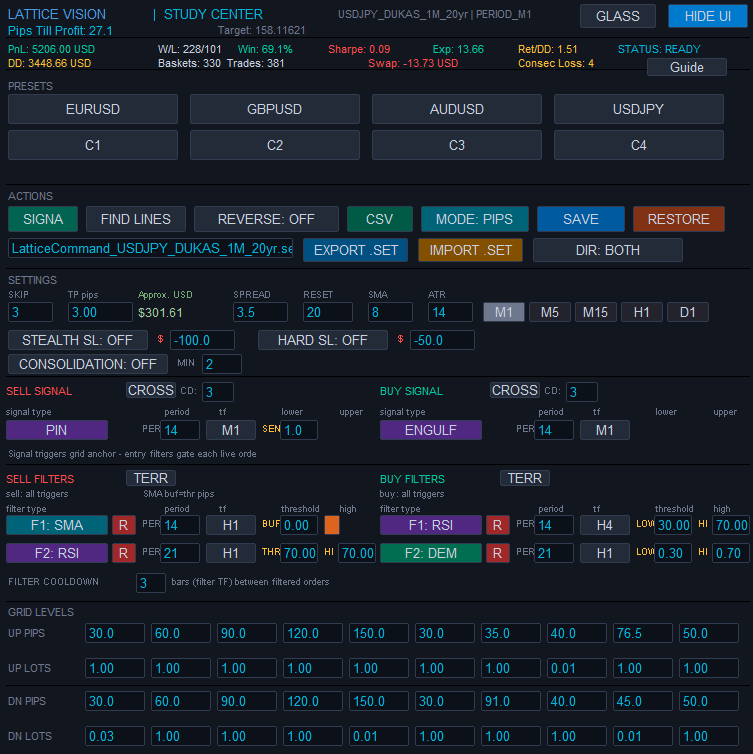Open the Guide

tap(687, 67)
